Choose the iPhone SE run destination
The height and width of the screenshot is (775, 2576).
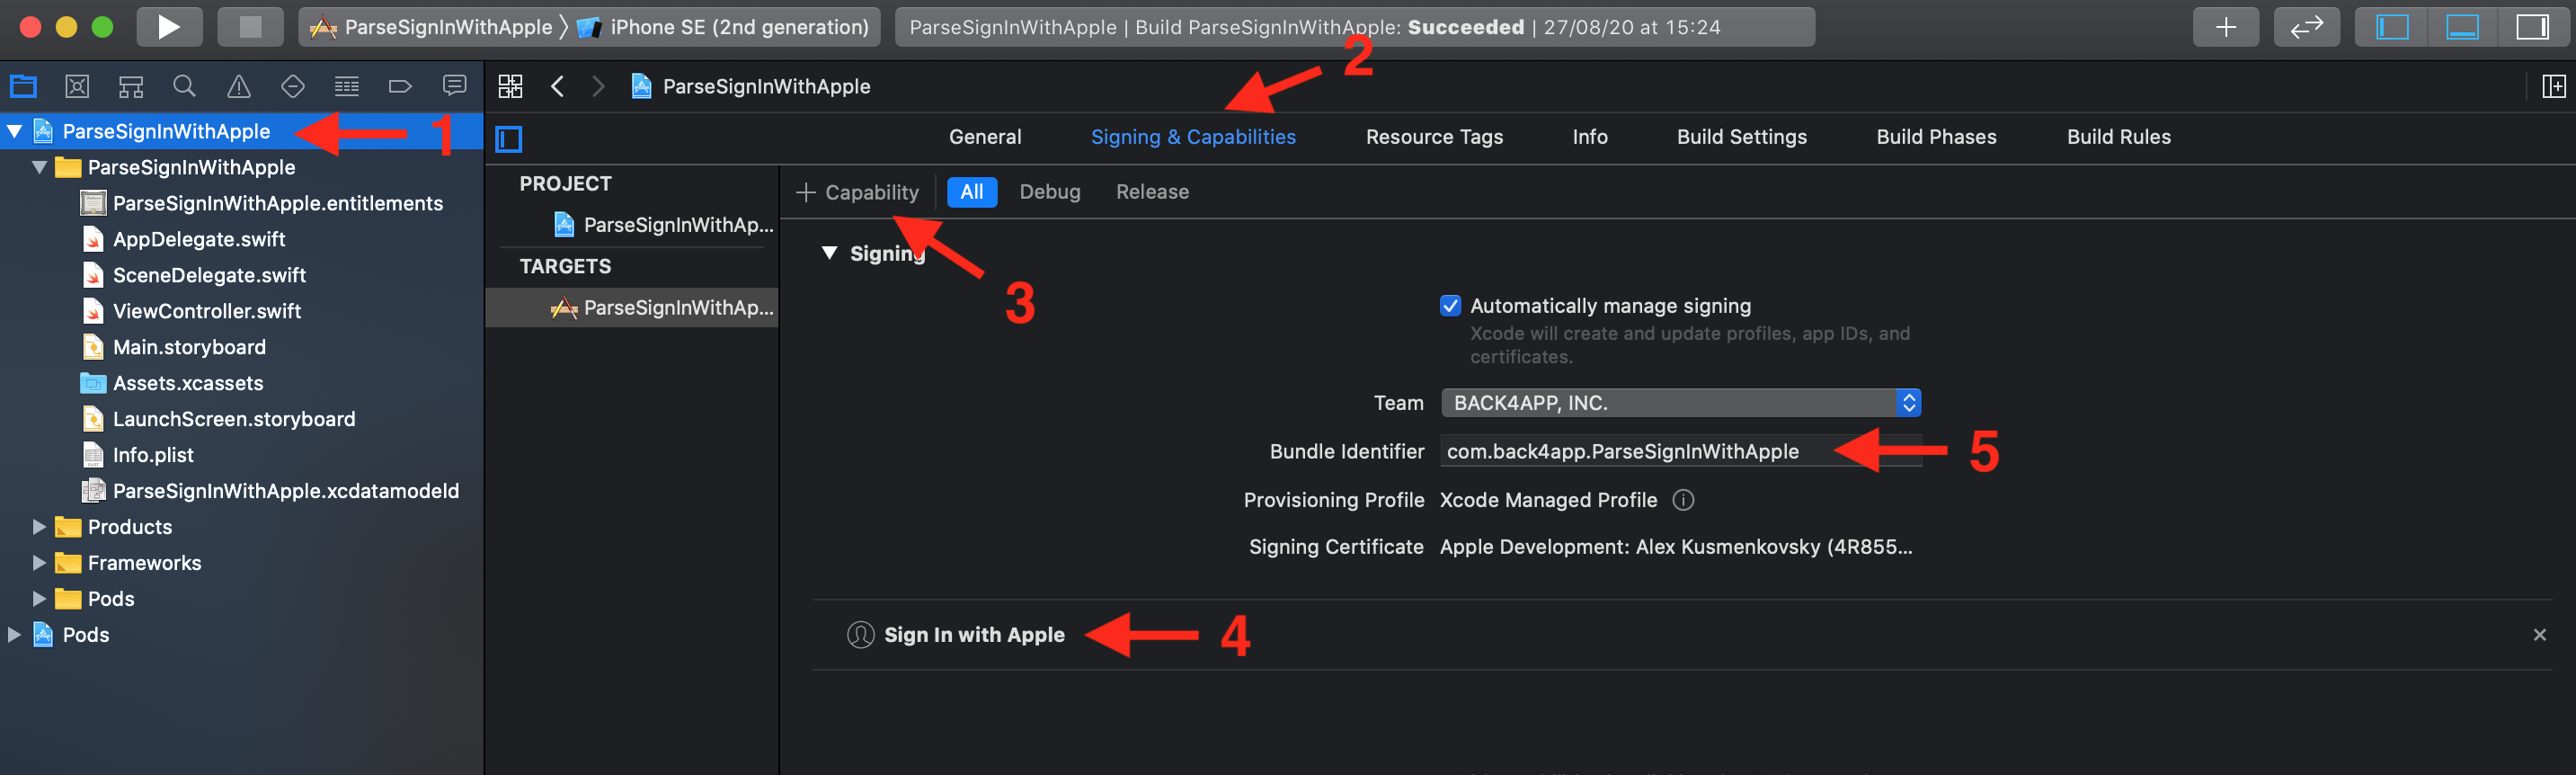[x=724, y=27]
